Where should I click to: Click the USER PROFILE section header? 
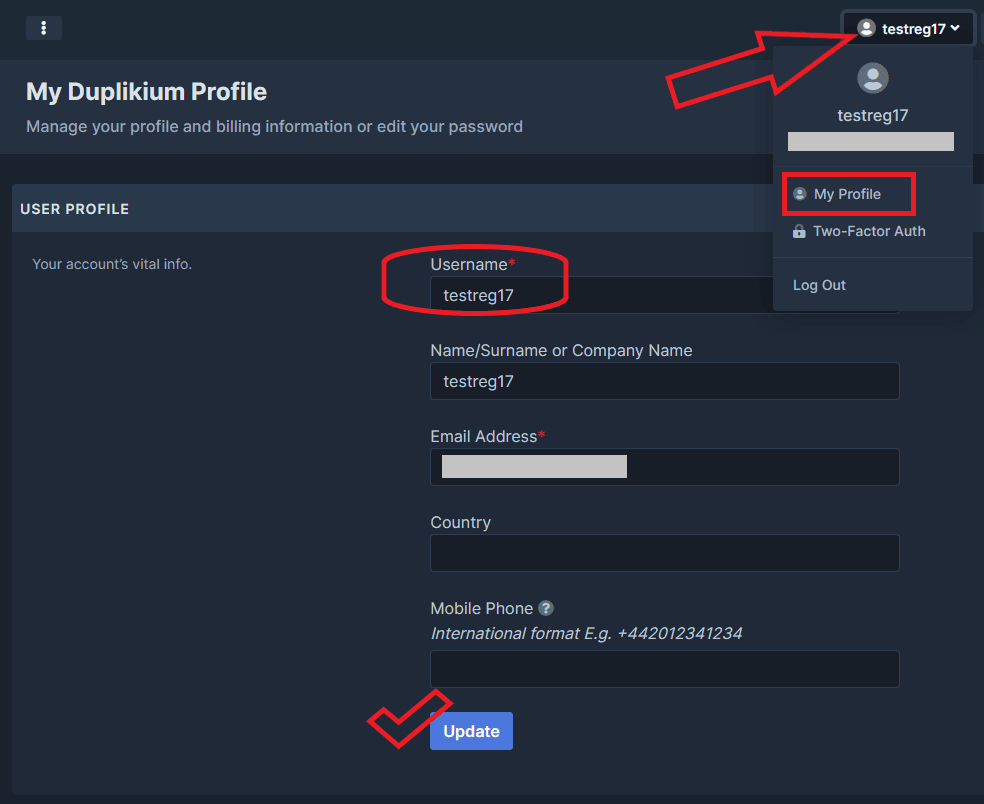75,209
